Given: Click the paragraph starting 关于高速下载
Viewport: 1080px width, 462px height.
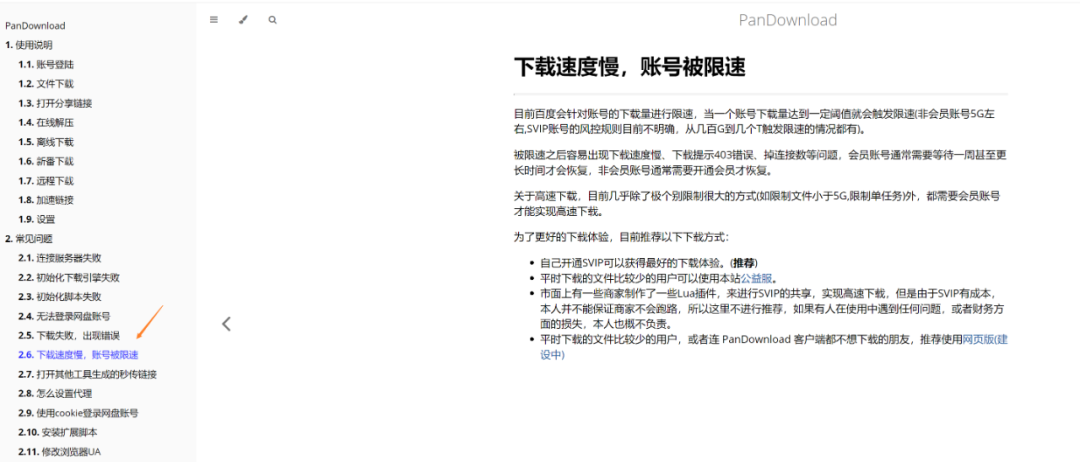Looking at the screenshot, I should 758,203.
